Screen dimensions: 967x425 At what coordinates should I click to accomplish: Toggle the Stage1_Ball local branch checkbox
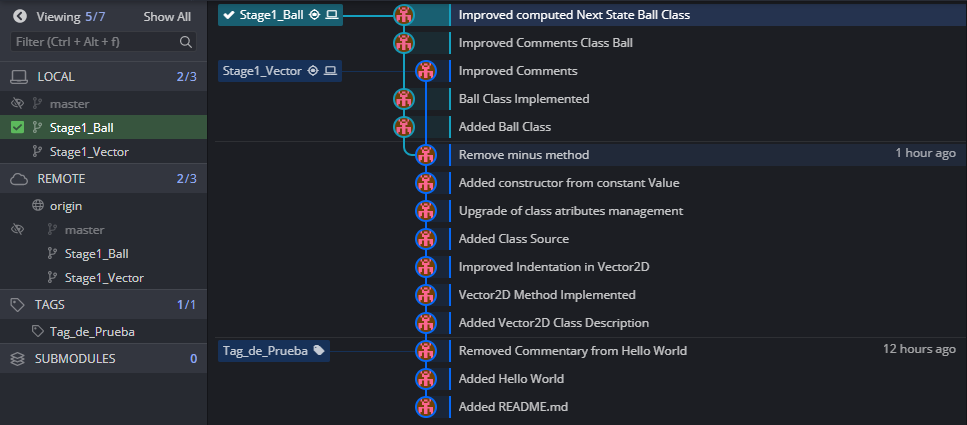(17, 127)
